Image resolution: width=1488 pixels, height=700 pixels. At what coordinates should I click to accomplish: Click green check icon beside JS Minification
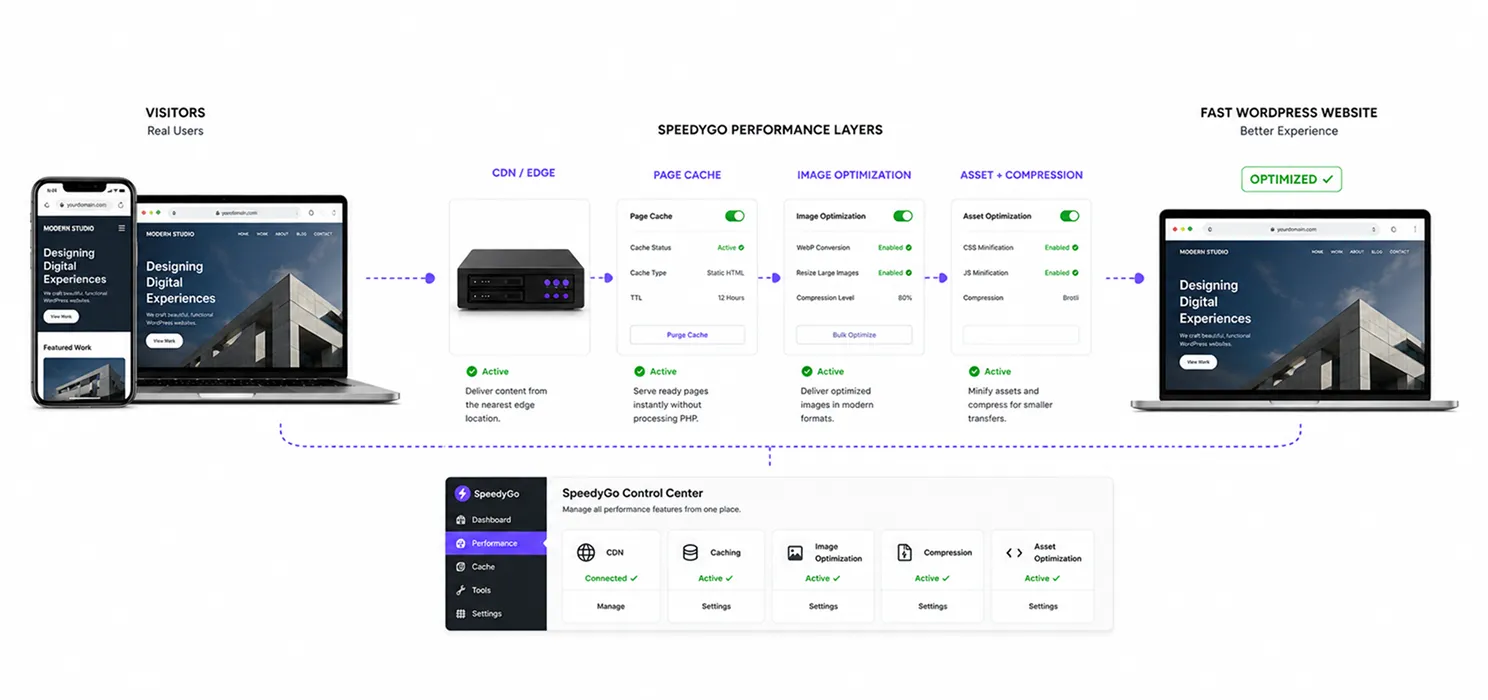point(1076,273)
